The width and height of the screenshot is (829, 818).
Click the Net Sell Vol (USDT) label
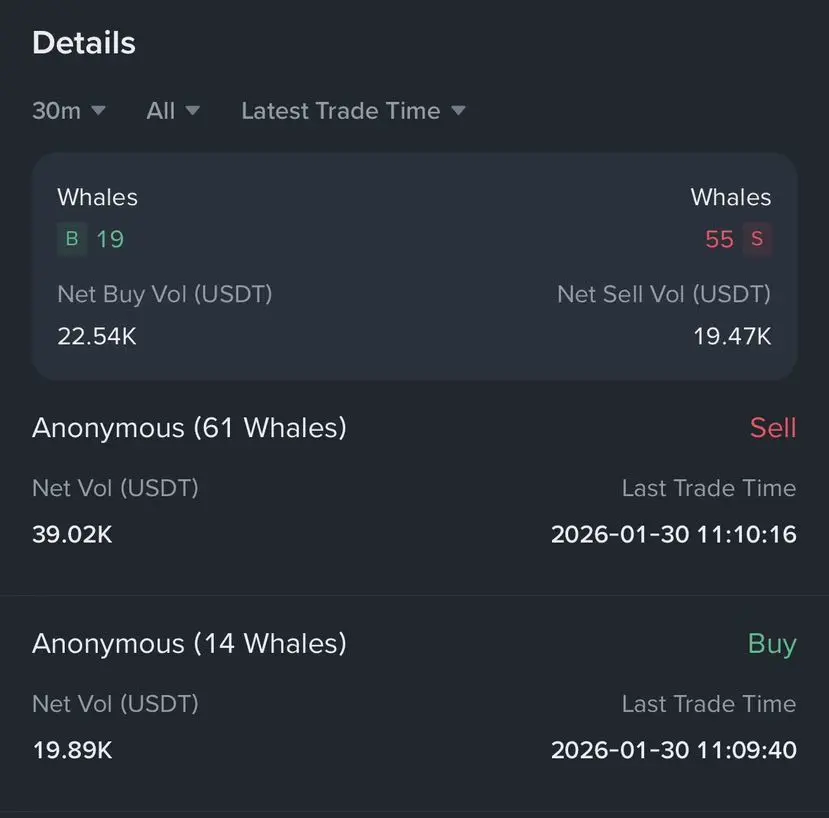(x=664, y=294)
